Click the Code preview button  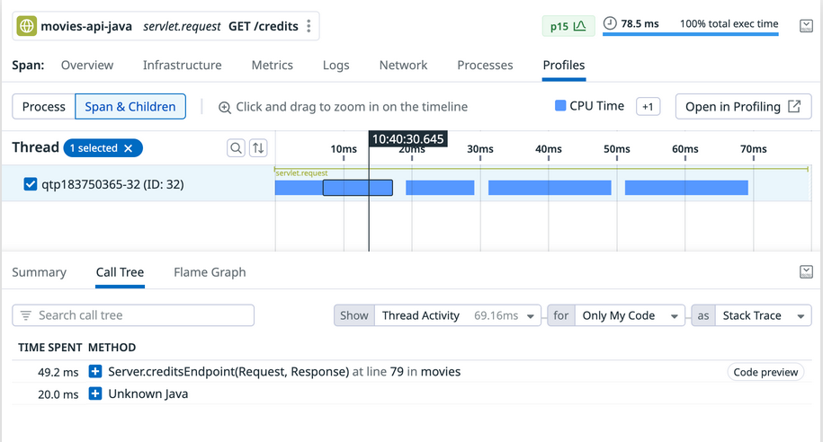point(766,372)
